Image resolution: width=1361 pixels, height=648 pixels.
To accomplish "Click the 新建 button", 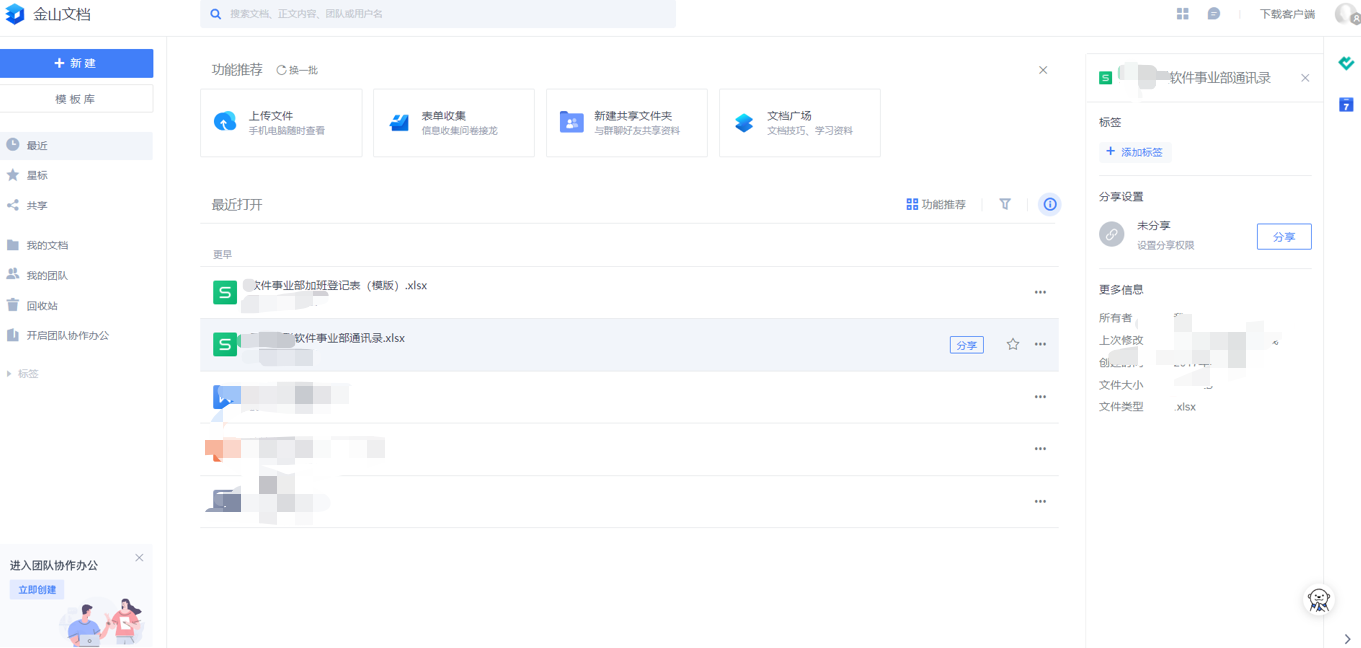I will point(76,63).
